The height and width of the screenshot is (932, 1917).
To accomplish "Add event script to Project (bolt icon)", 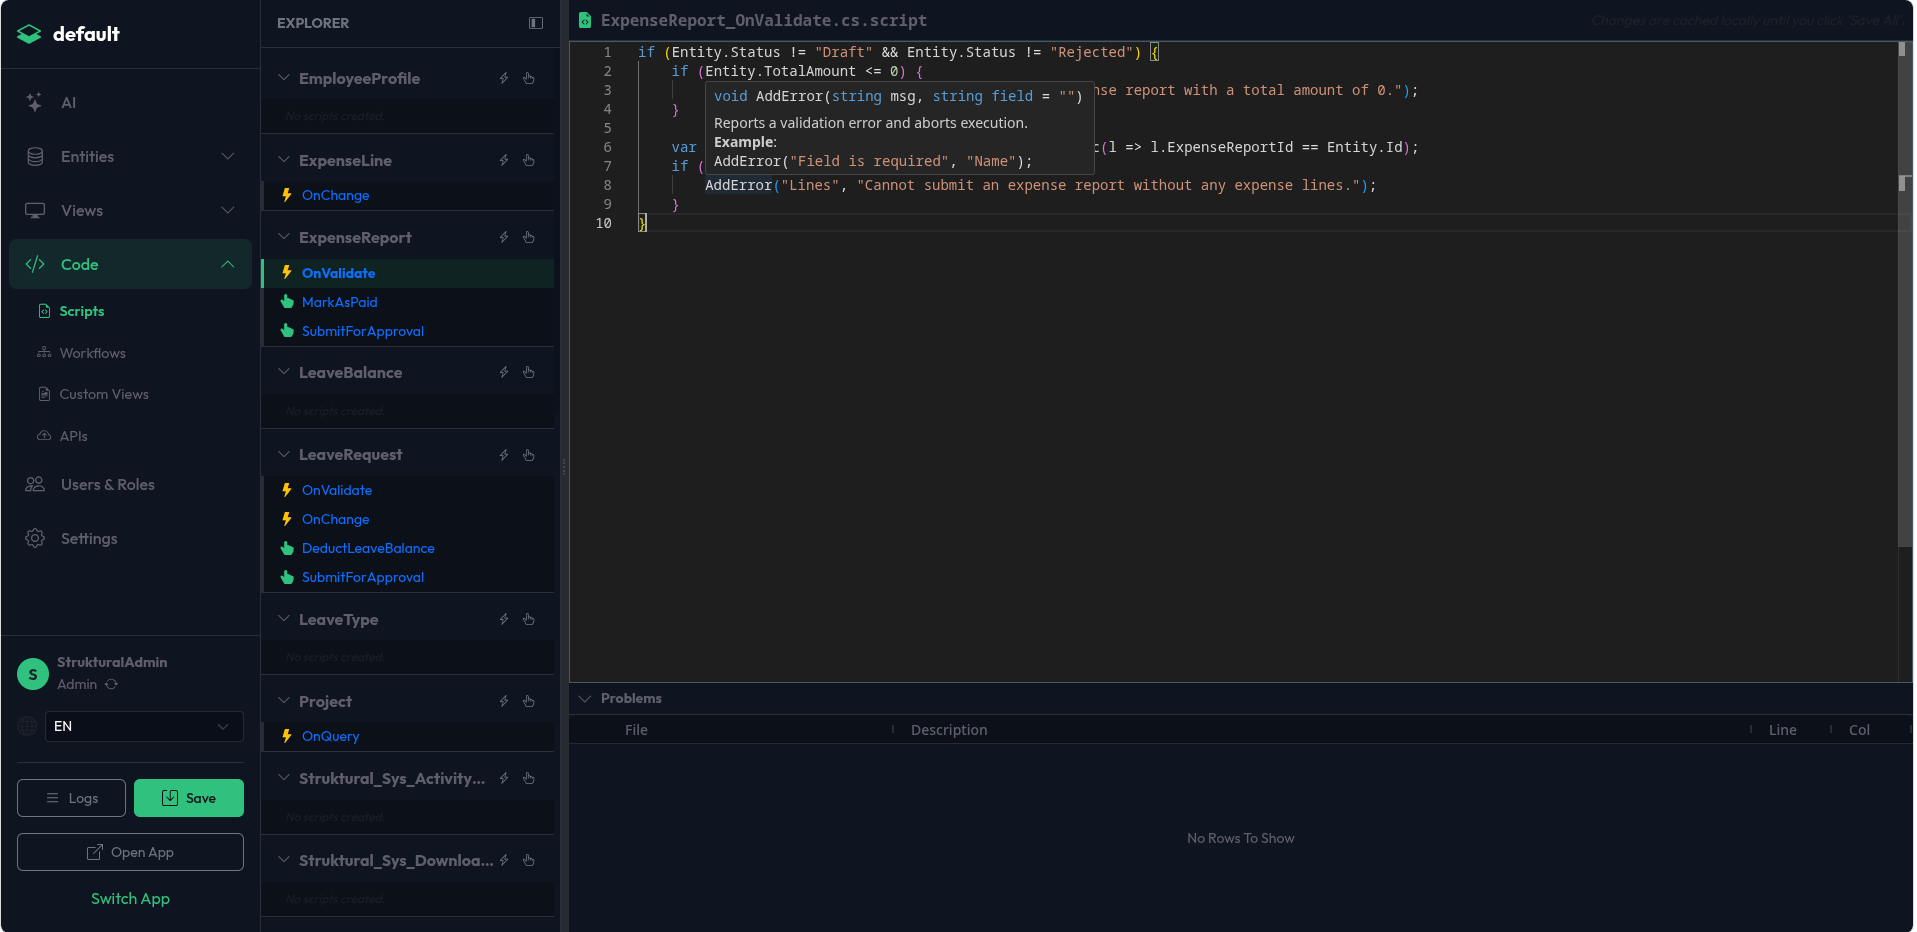I will click(x=504, y=701).
